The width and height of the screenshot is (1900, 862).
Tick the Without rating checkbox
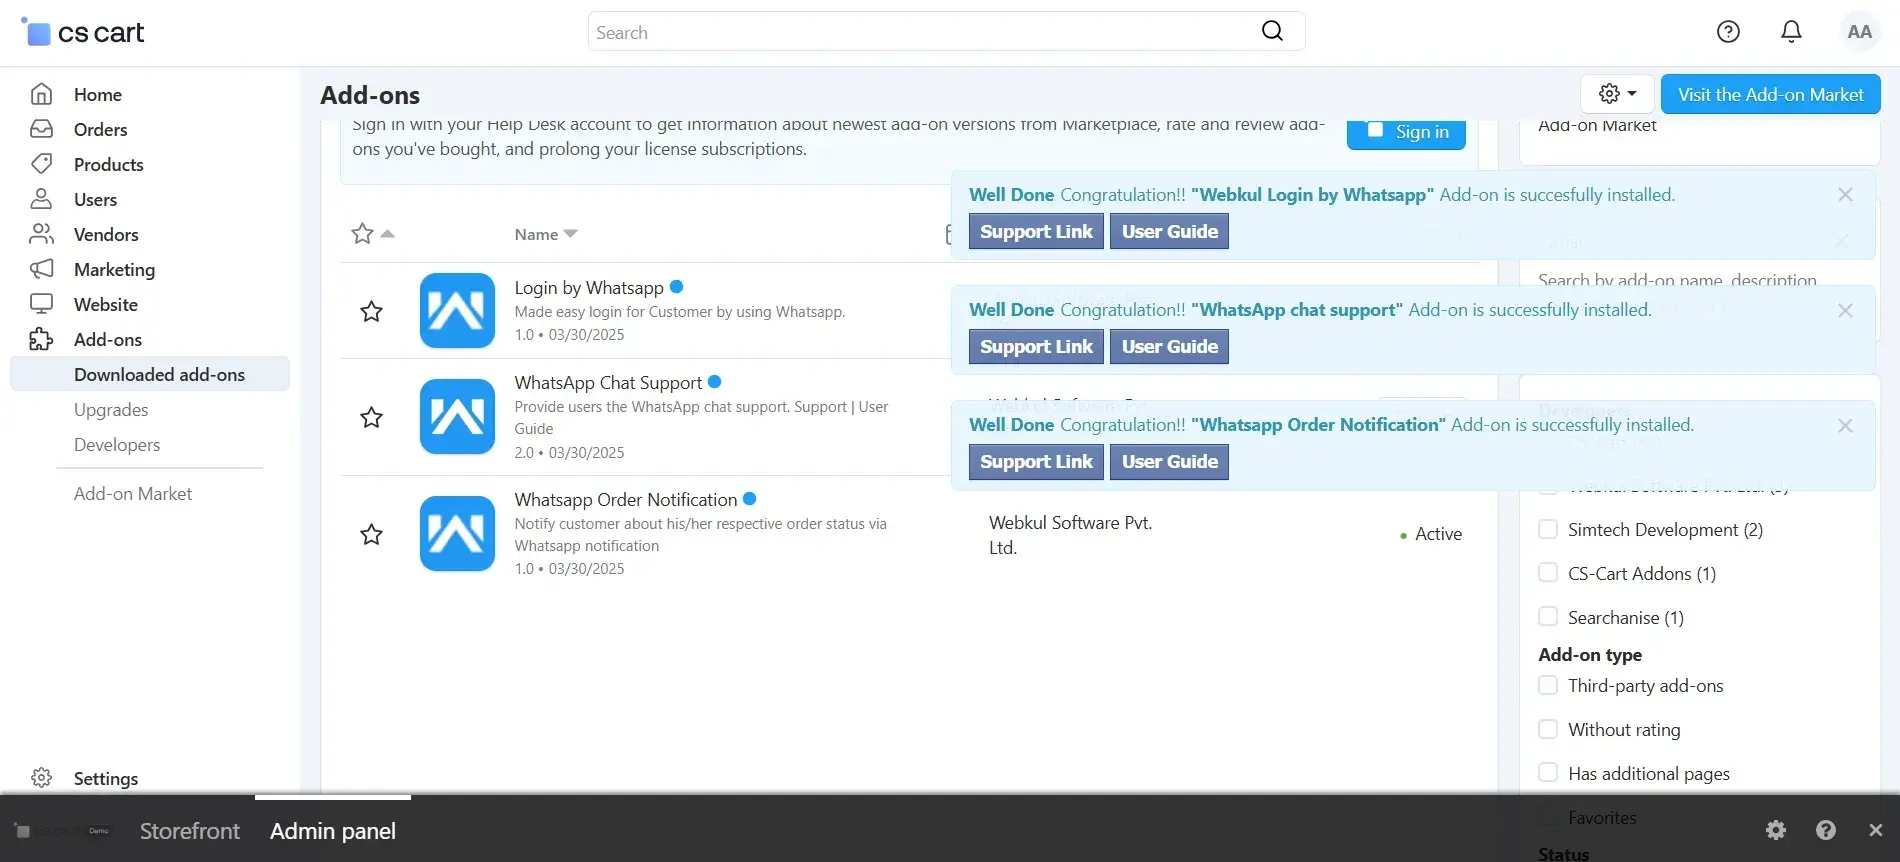pos(1548,729)
